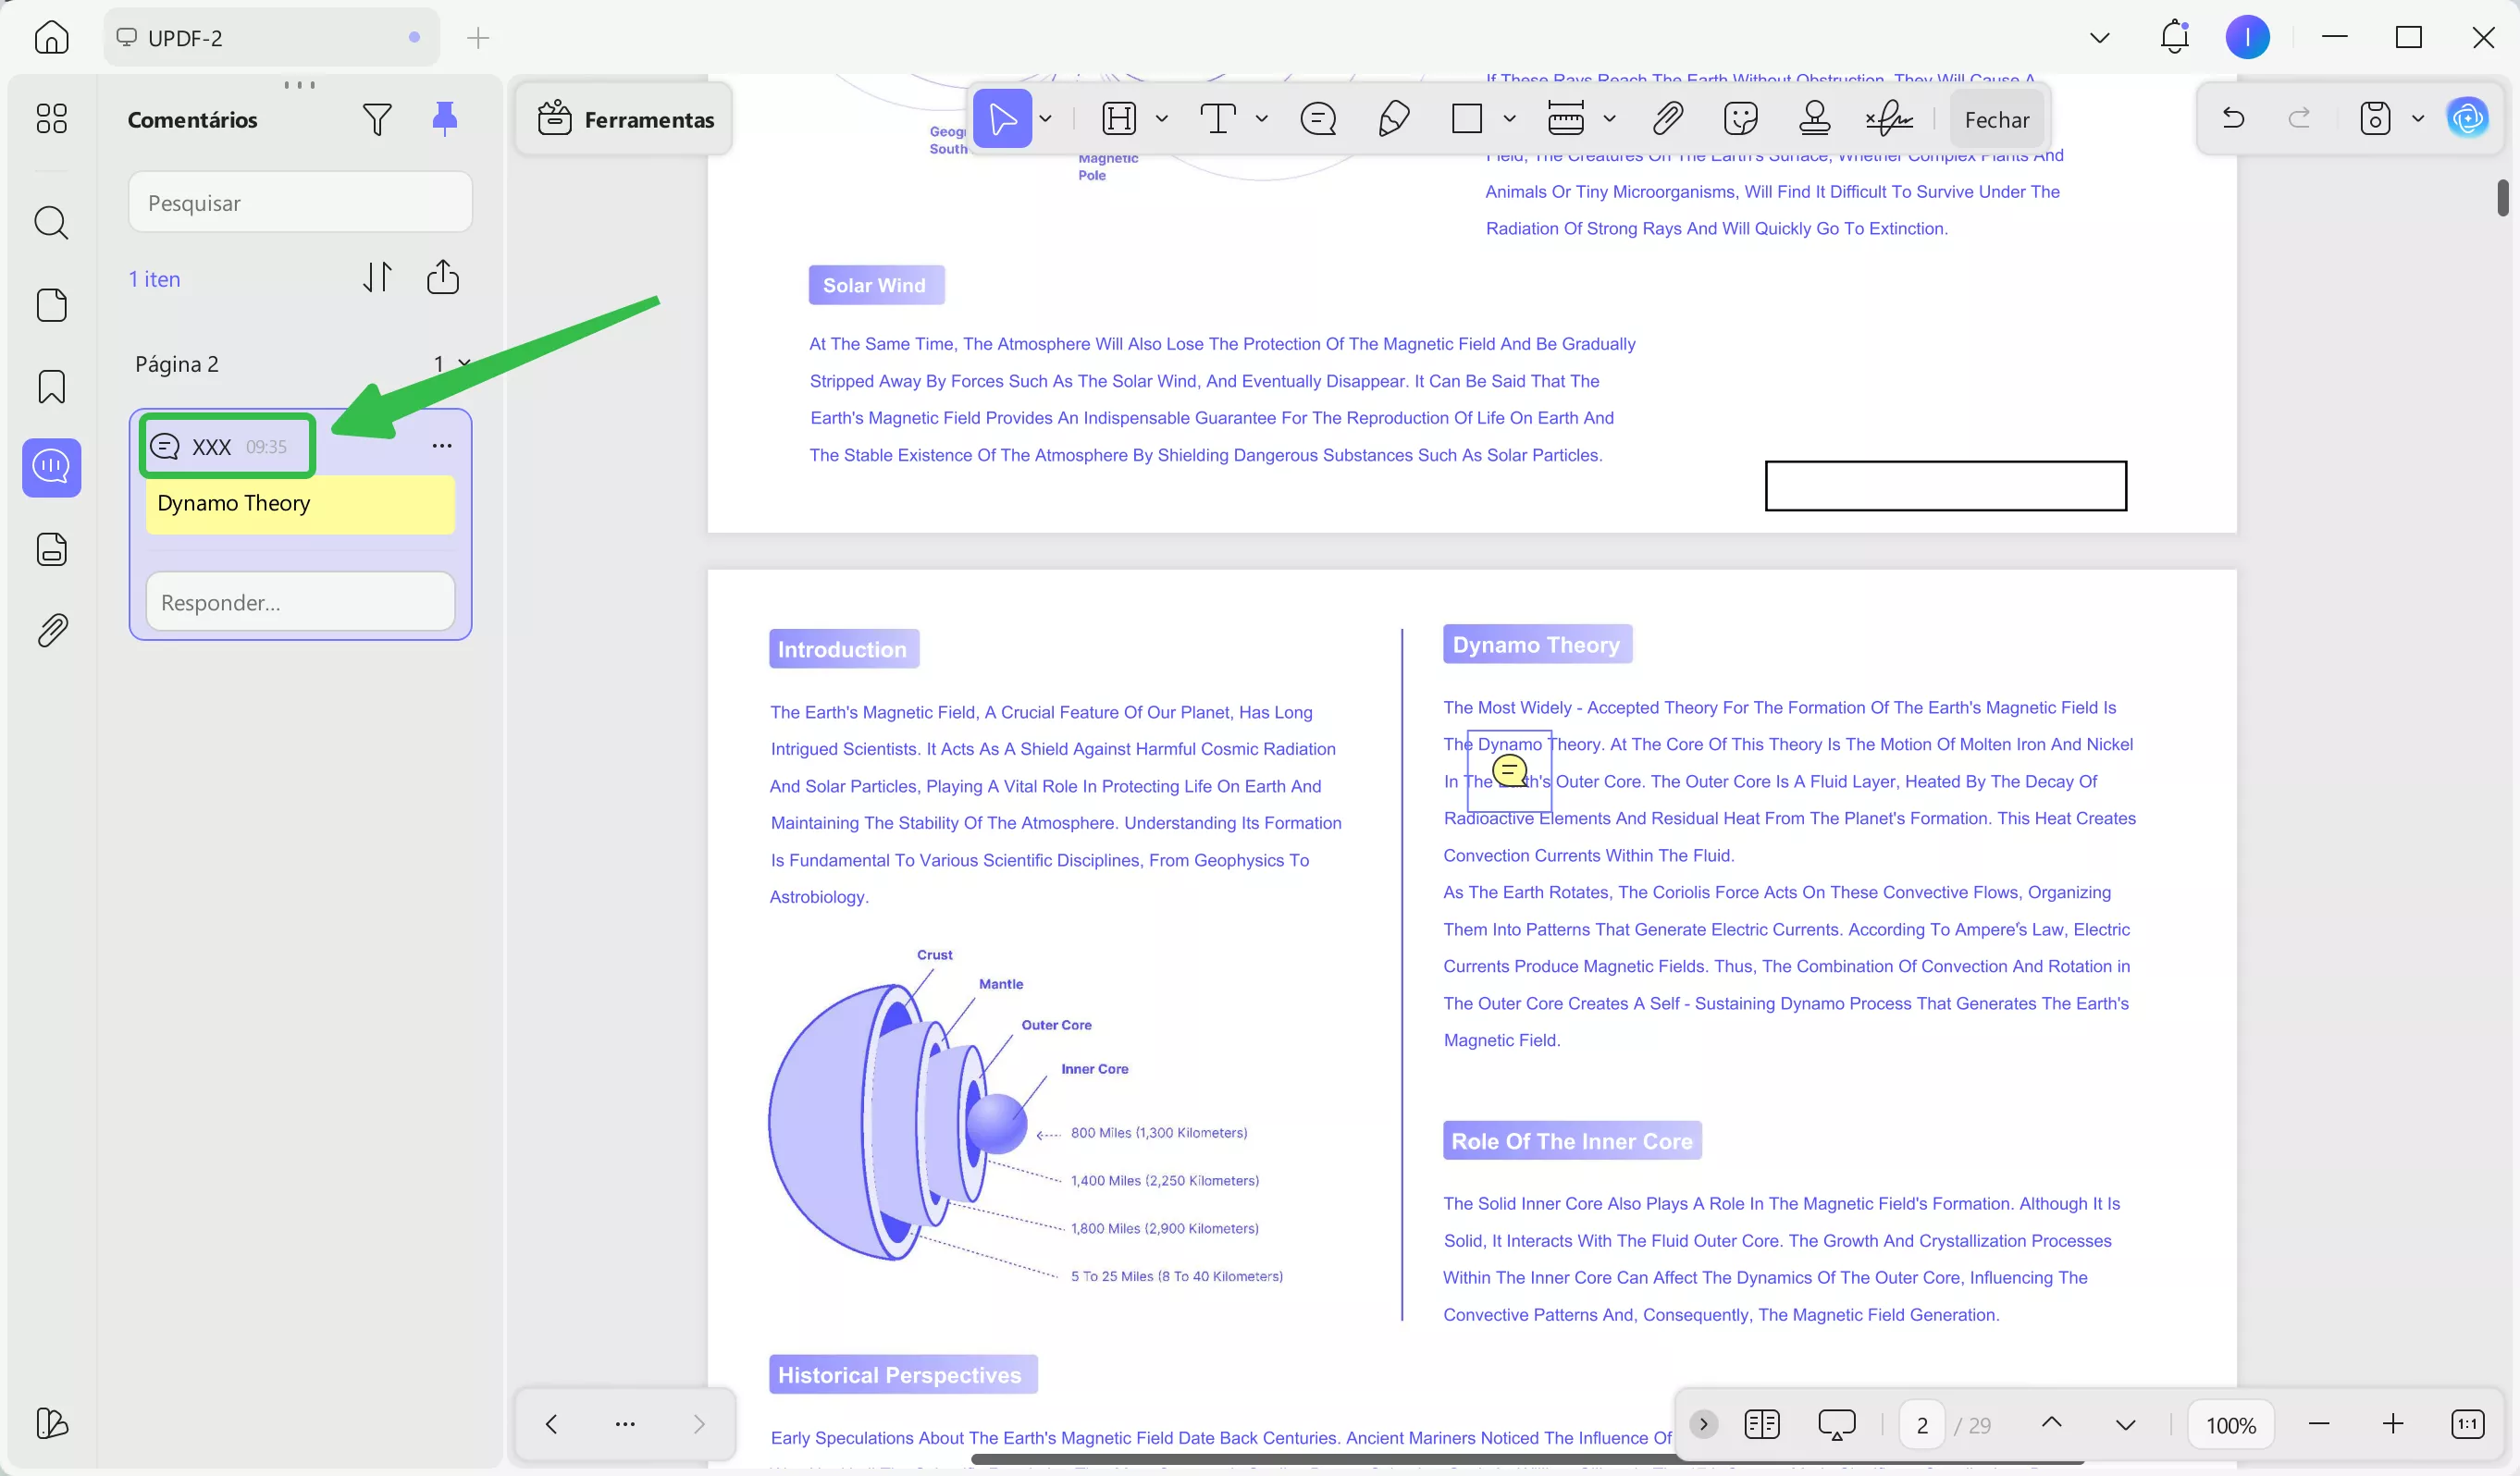Image resolution: width=2520 pixels, height=1476 pixels.
Task: Open the comment's three-dot options
Action: coord(442,446)
